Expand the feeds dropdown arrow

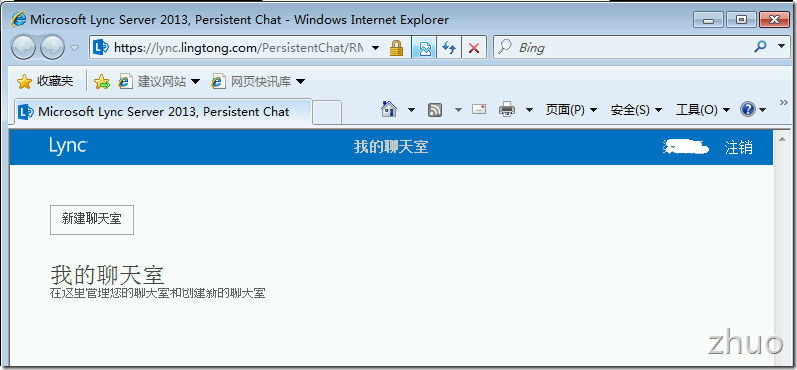pyautogui.click(x=458, y=109)
